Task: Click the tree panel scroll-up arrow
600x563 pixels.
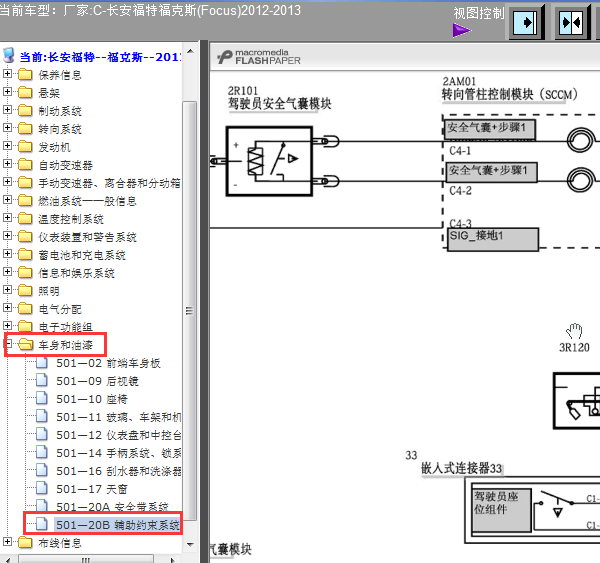Action: 190,51
